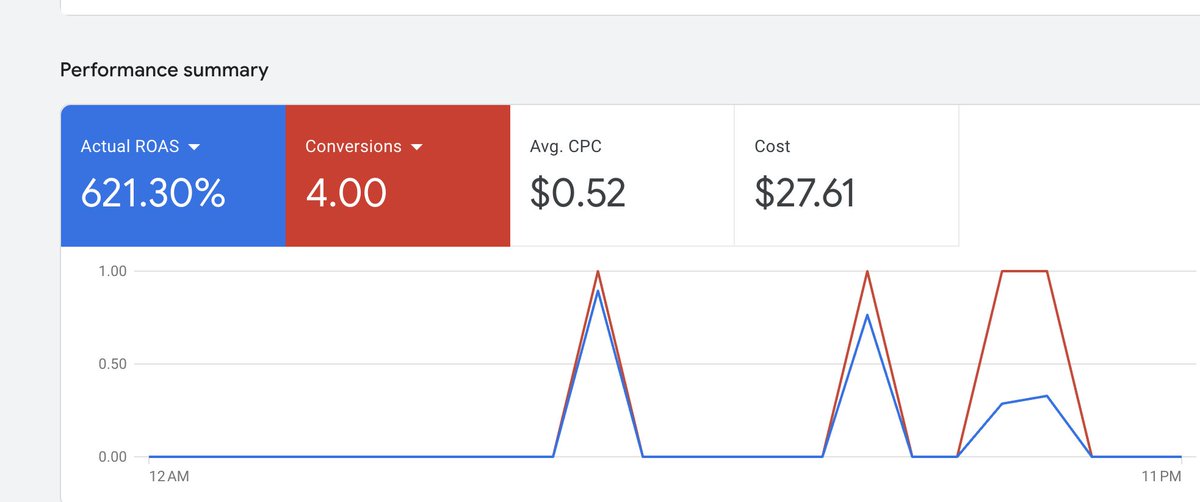Click the first red conversions peak on the chart
1200x502 pixels.
point(598,272)
